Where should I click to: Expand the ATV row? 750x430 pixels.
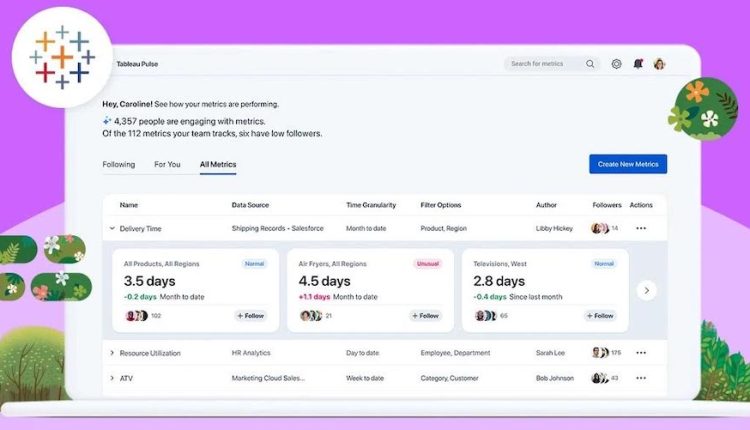tap(112, 378)
